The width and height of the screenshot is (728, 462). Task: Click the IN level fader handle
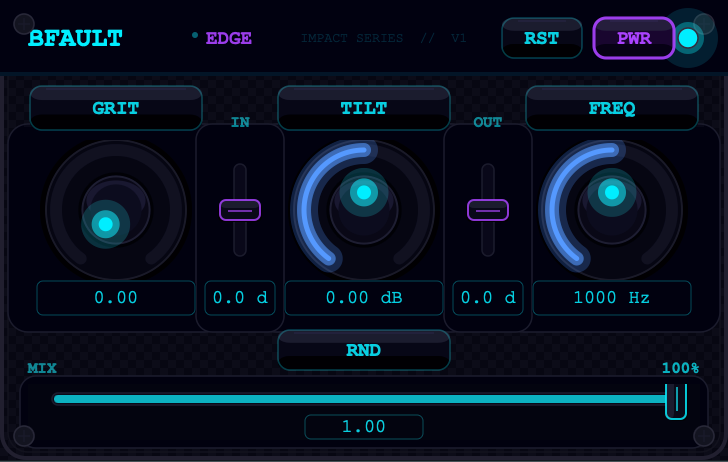pos(240,210)
